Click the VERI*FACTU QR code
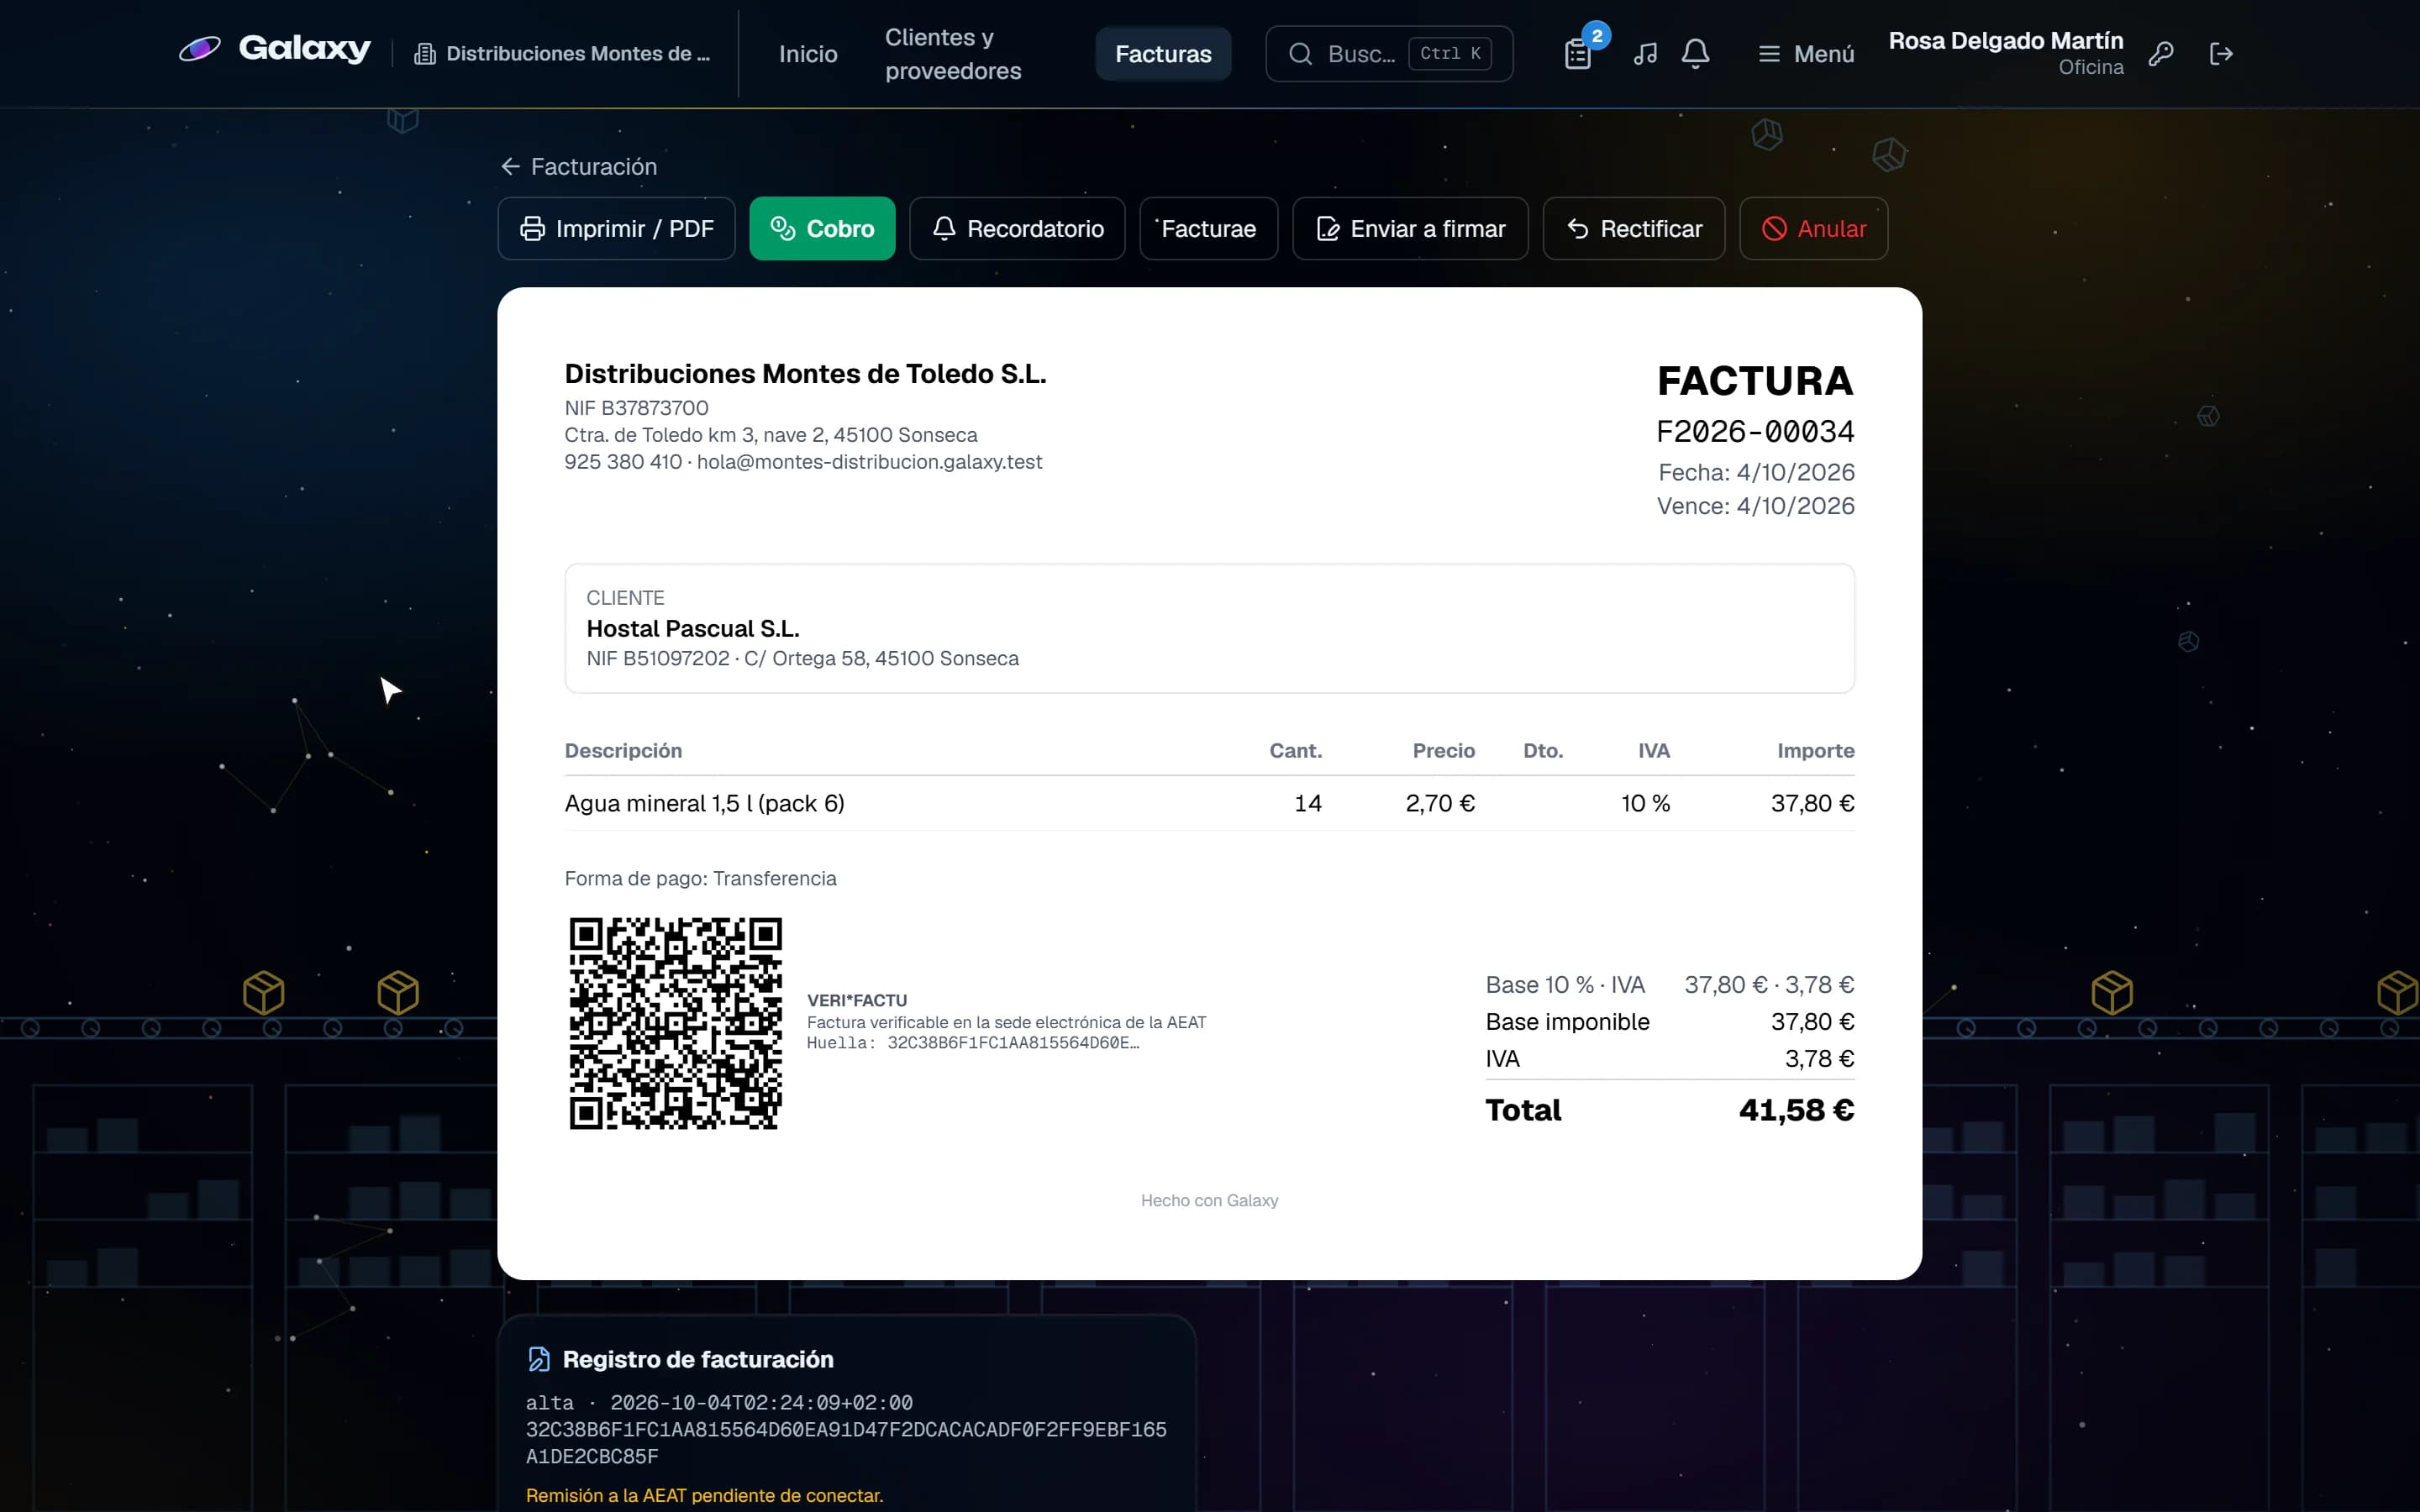The height and width of the screenshot is (1512, 2420). (x=675, y=1023)
